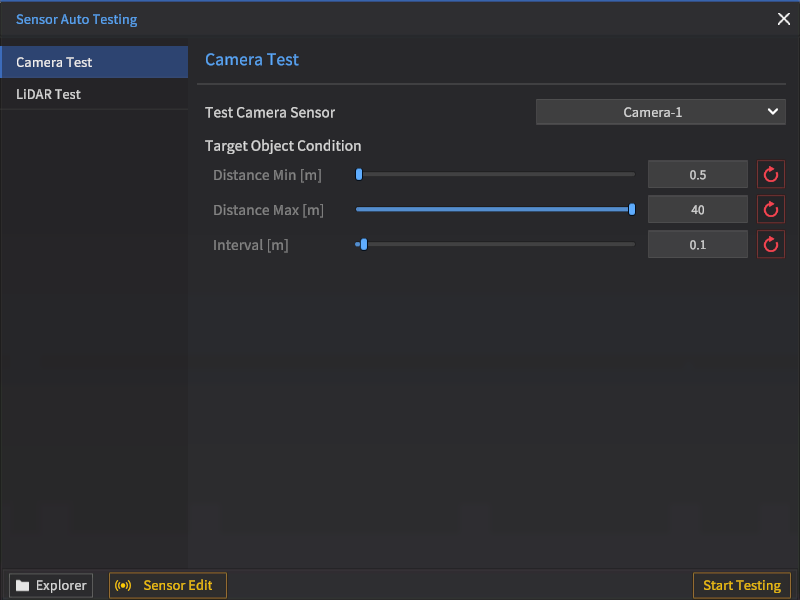Click the folder icon beside Explorer

pyautogui.click(x=22, y=586)
